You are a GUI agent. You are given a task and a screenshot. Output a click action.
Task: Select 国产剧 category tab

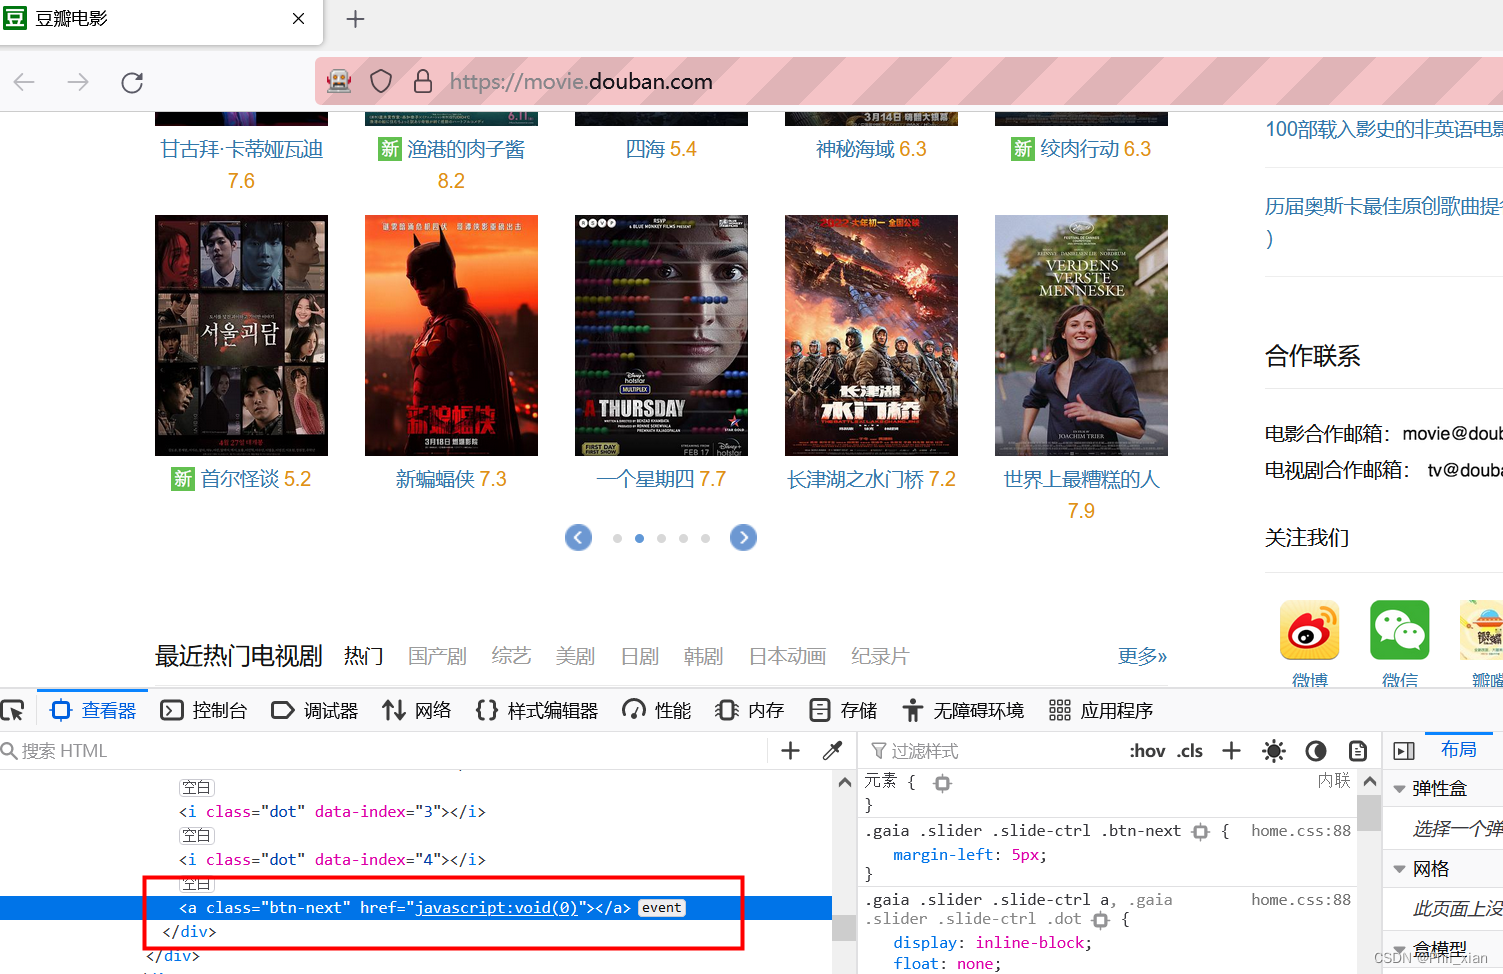pyautogui.click(x=437, y=656)
